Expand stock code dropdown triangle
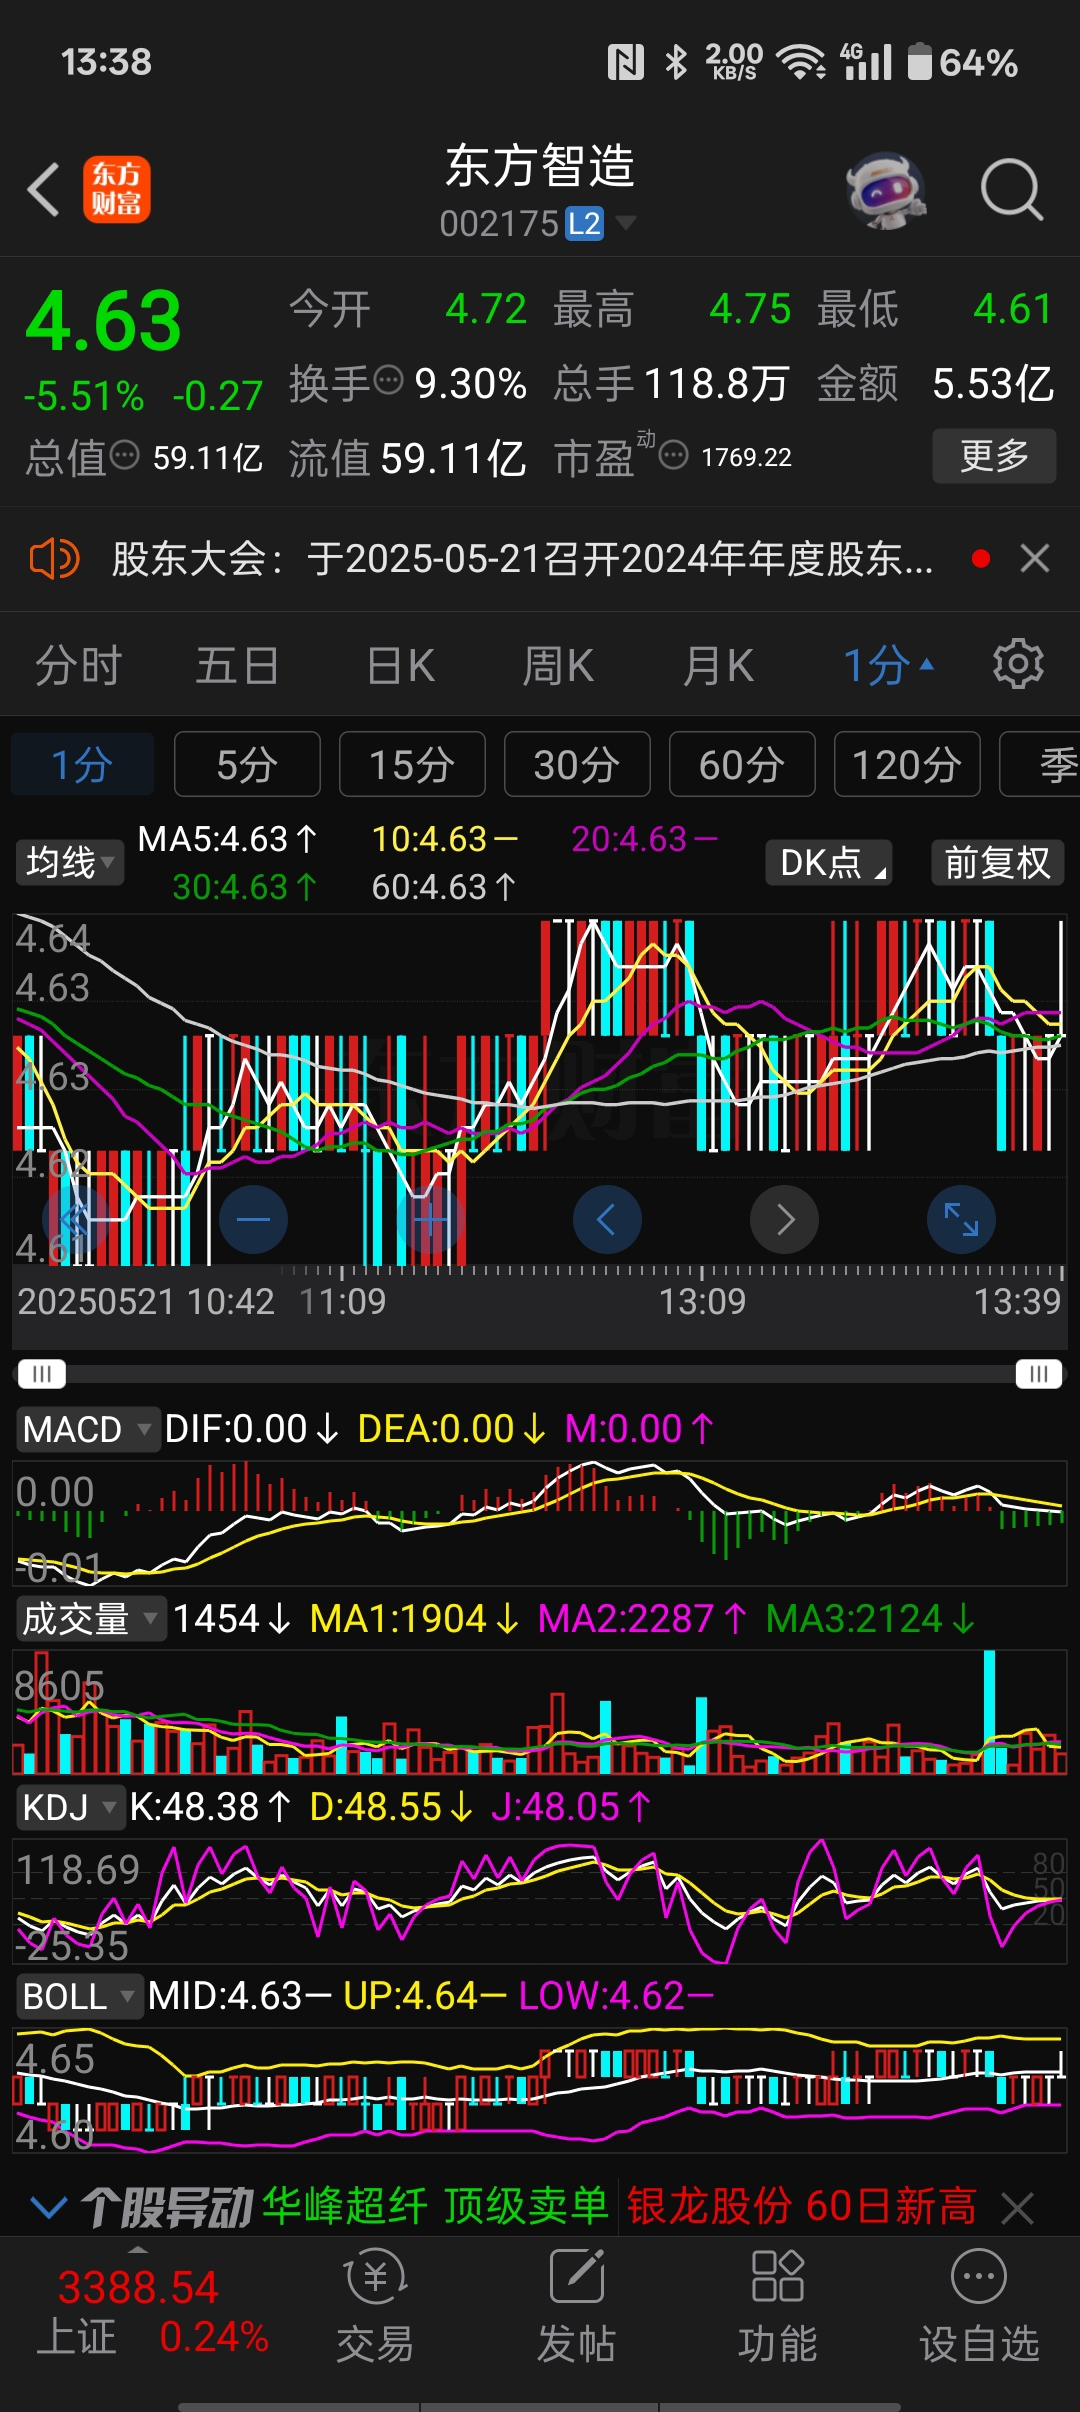Viewport: 1080px width, 2412px height. [x=626, y=221]
